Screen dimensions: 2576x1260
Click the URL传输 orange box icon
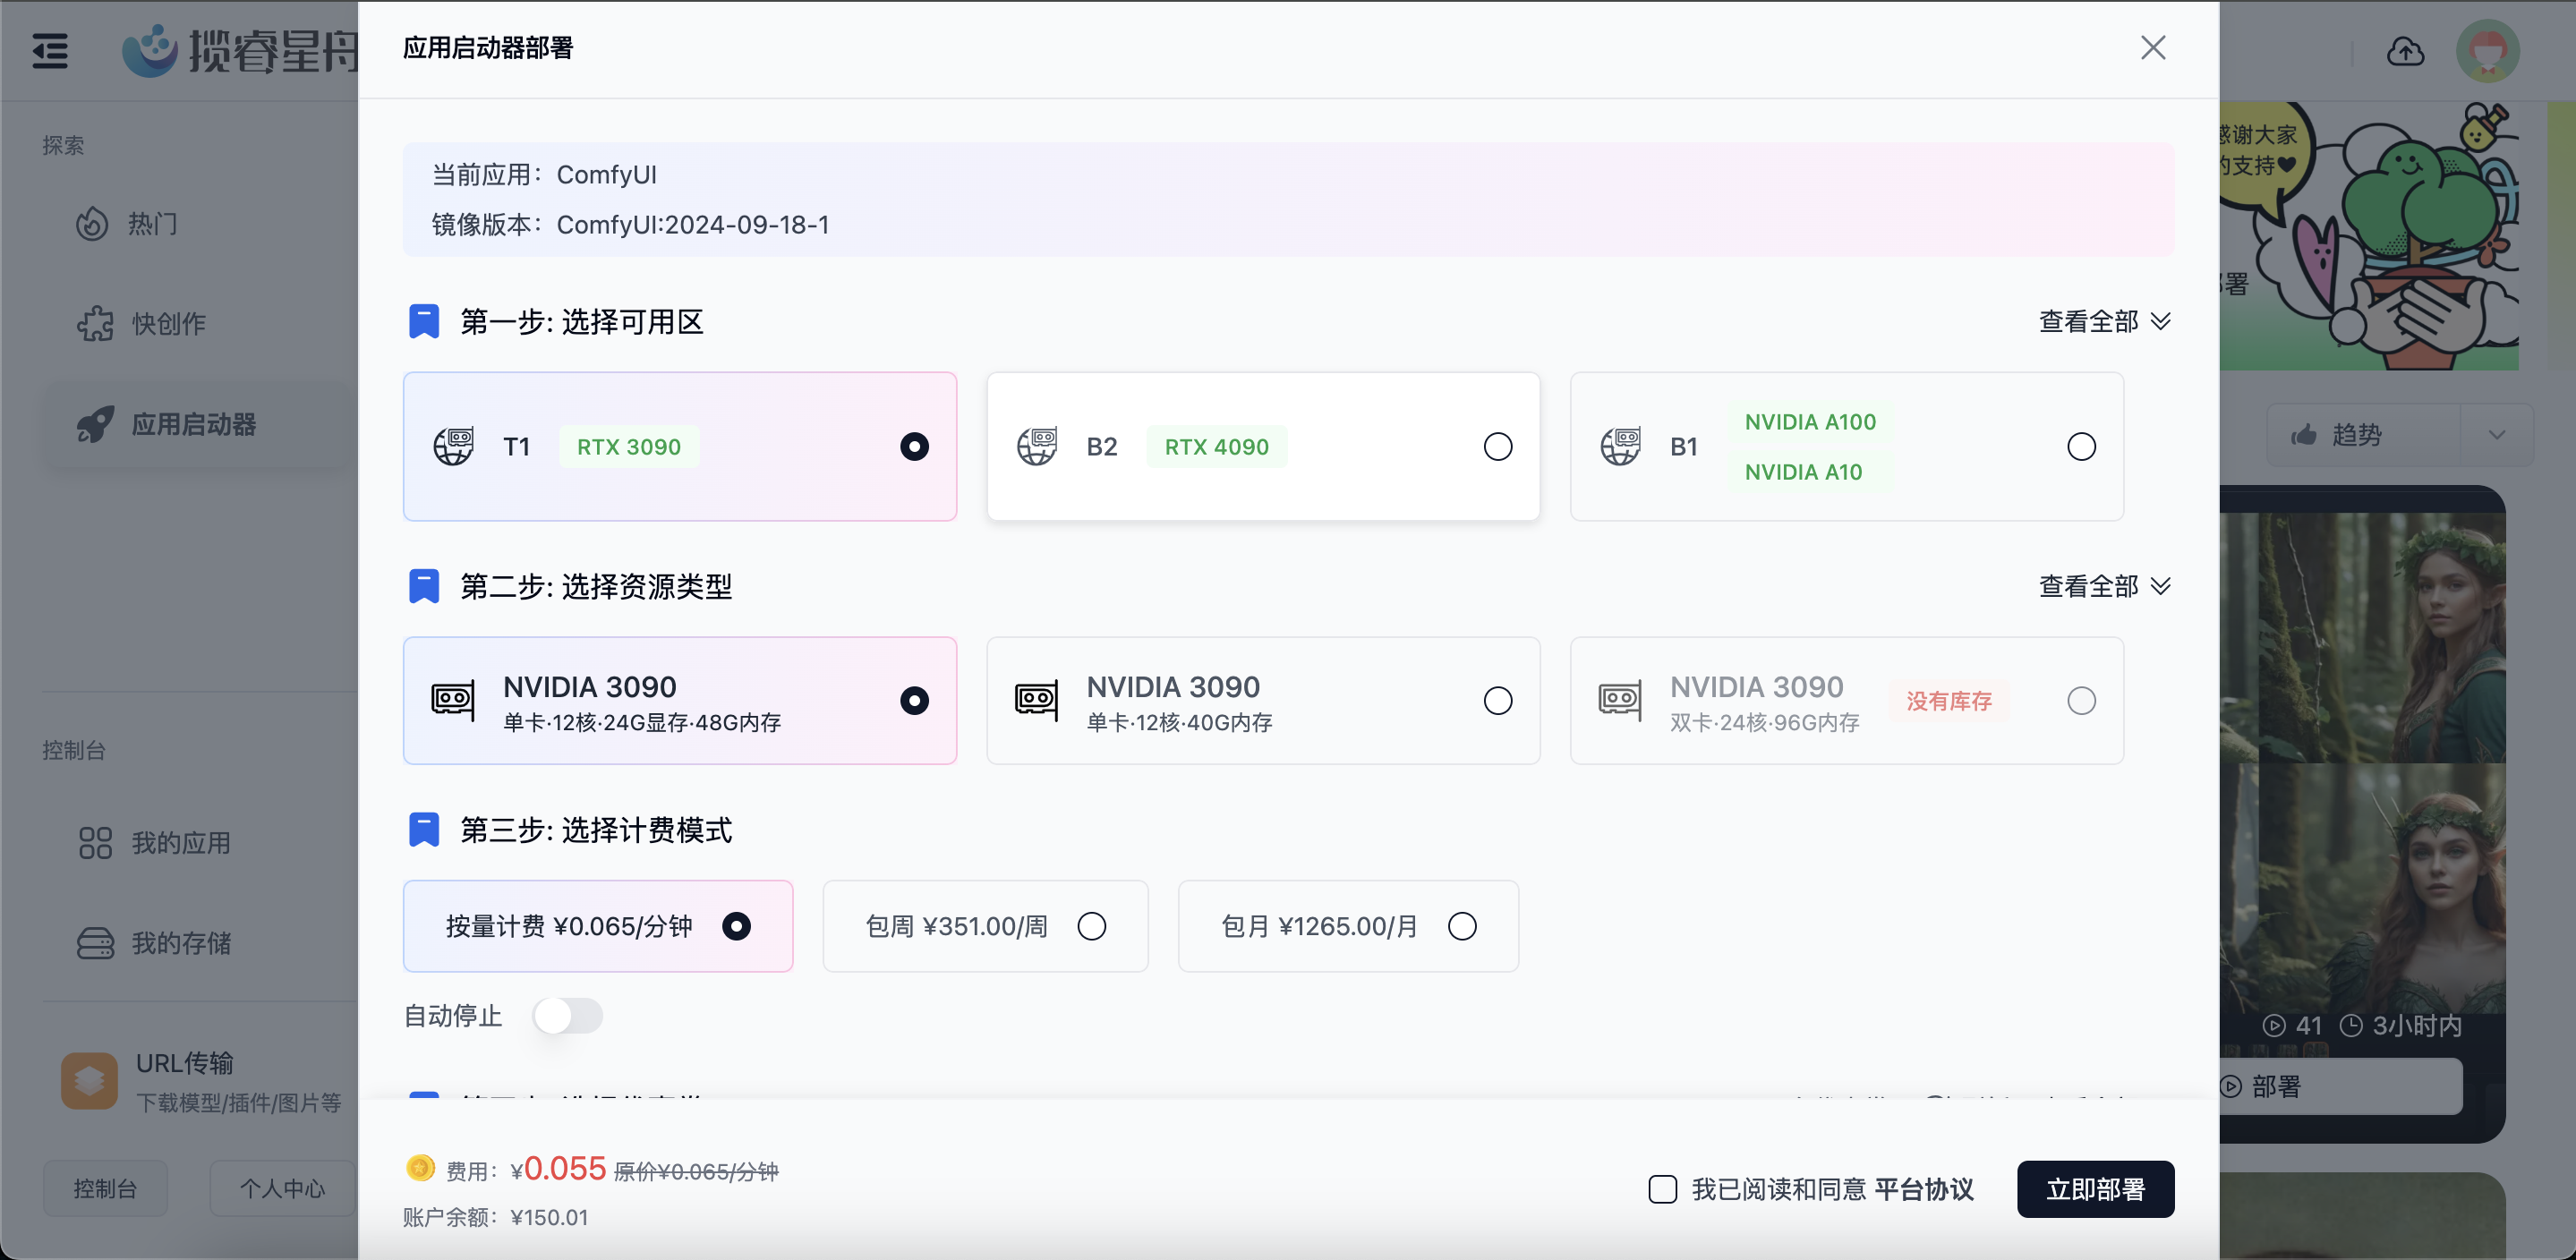(89, 1081)
